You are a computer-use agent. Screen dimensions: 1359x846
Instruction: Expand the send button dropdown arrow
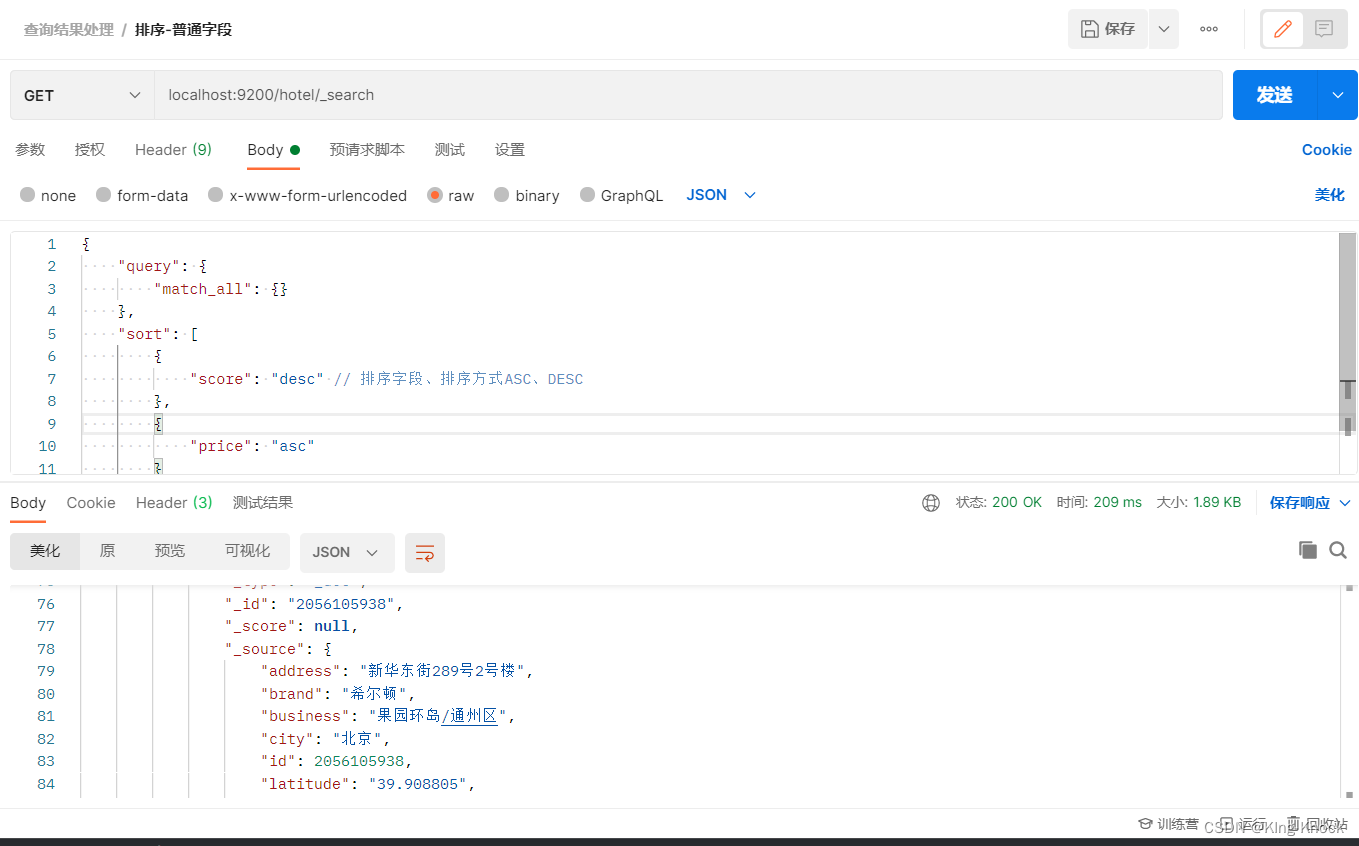coord(1338,95)
